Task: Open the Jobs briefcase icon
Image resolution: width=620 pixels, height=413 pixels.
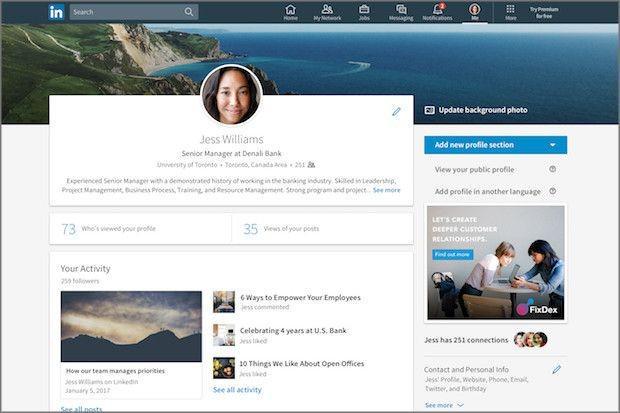Action: click(364, 9)
